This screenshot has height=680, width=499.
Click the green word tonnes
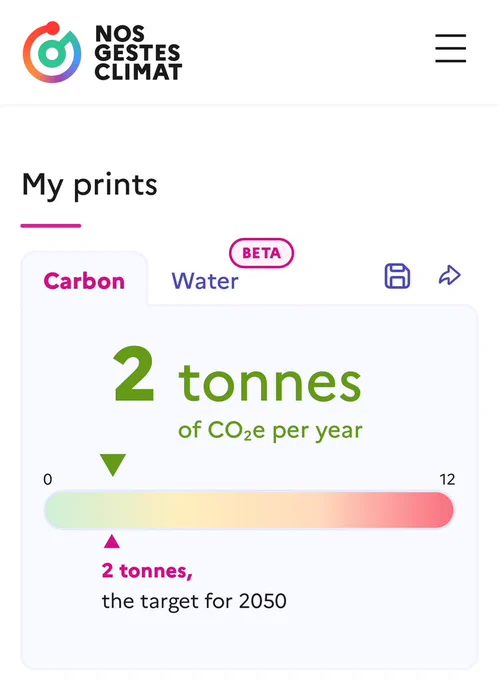coord(270,382)
